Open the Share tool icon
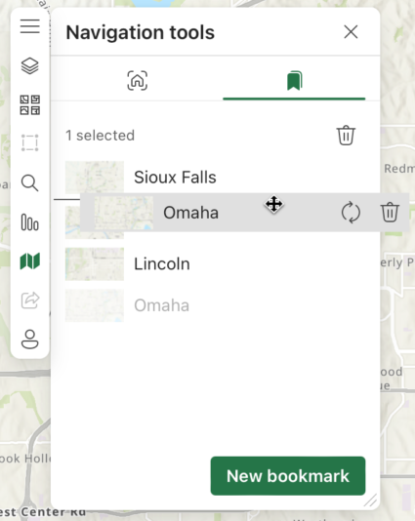415x521 pixels. (30, 300)
